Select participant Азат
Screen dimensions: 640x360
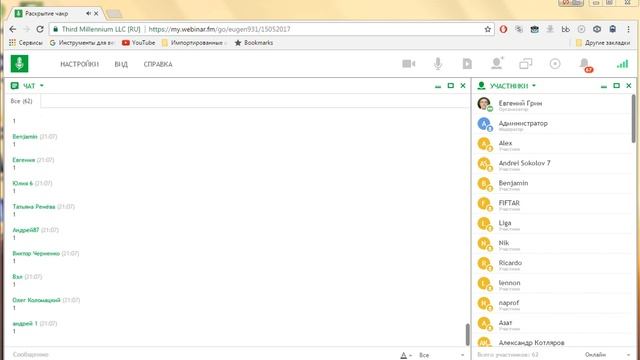[x=551, y=324]
